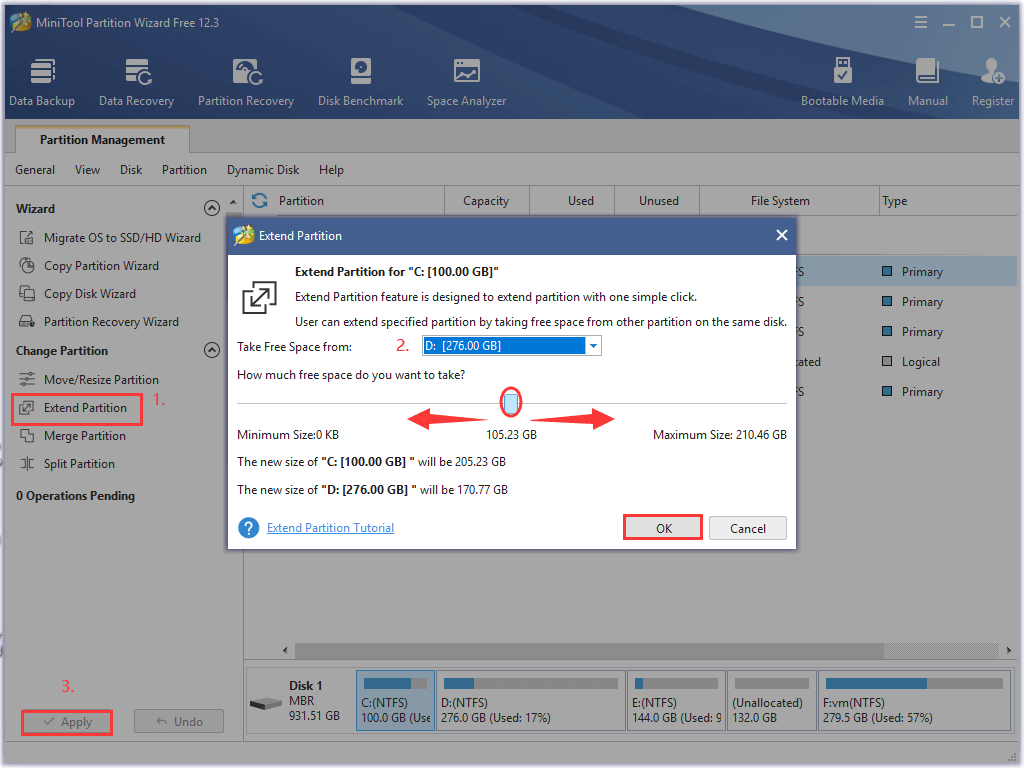Click the Capacity column header

(x=486, y=200)
